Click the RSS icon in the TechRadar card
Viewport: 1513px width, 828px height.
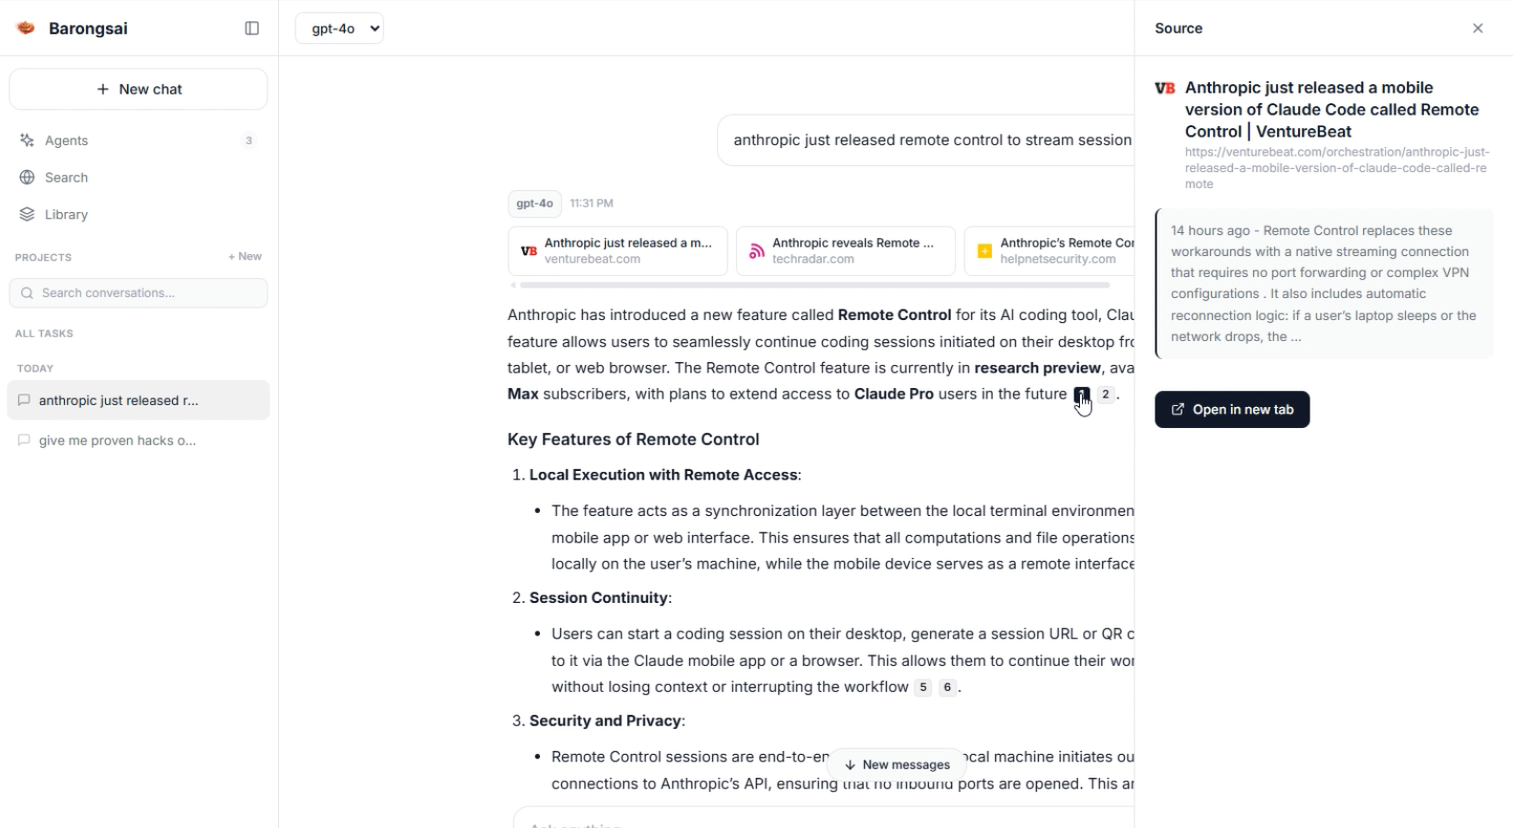click(x=757, y=251)
